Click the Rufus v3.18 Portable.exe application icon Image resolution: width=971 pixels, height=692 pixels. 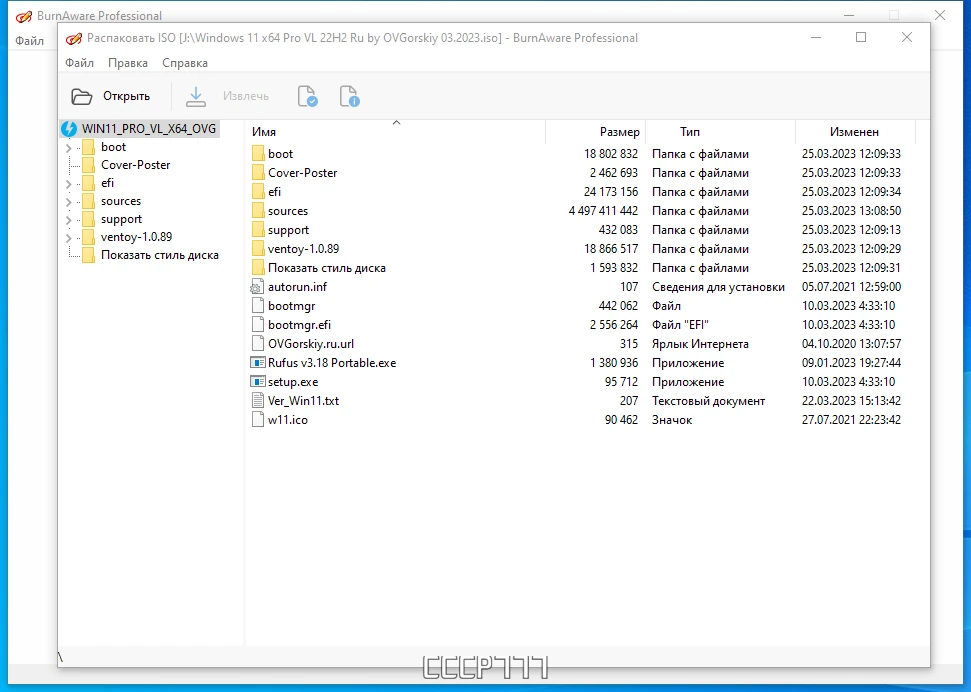tap(258, 362)
